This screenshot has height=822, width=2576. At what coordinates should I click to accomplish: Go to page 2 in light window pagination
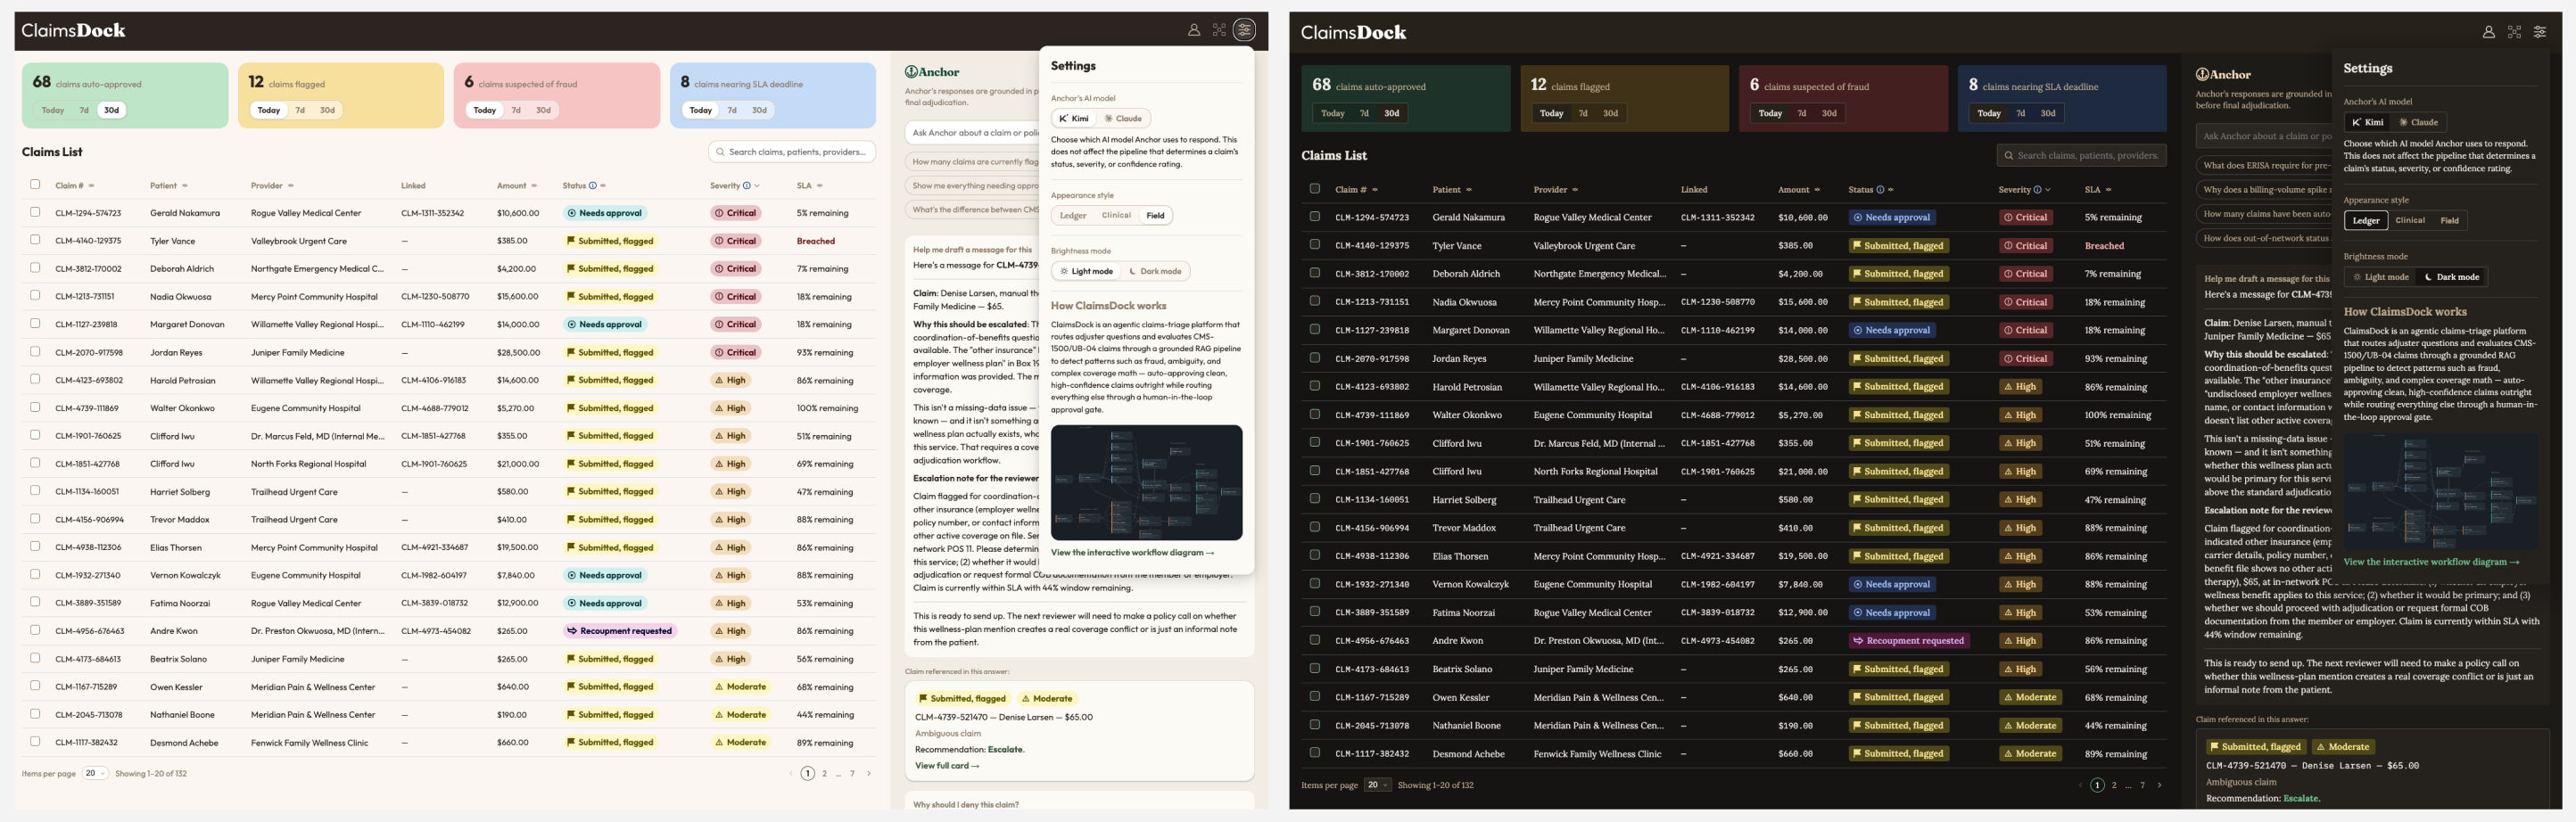click(824, 773)
